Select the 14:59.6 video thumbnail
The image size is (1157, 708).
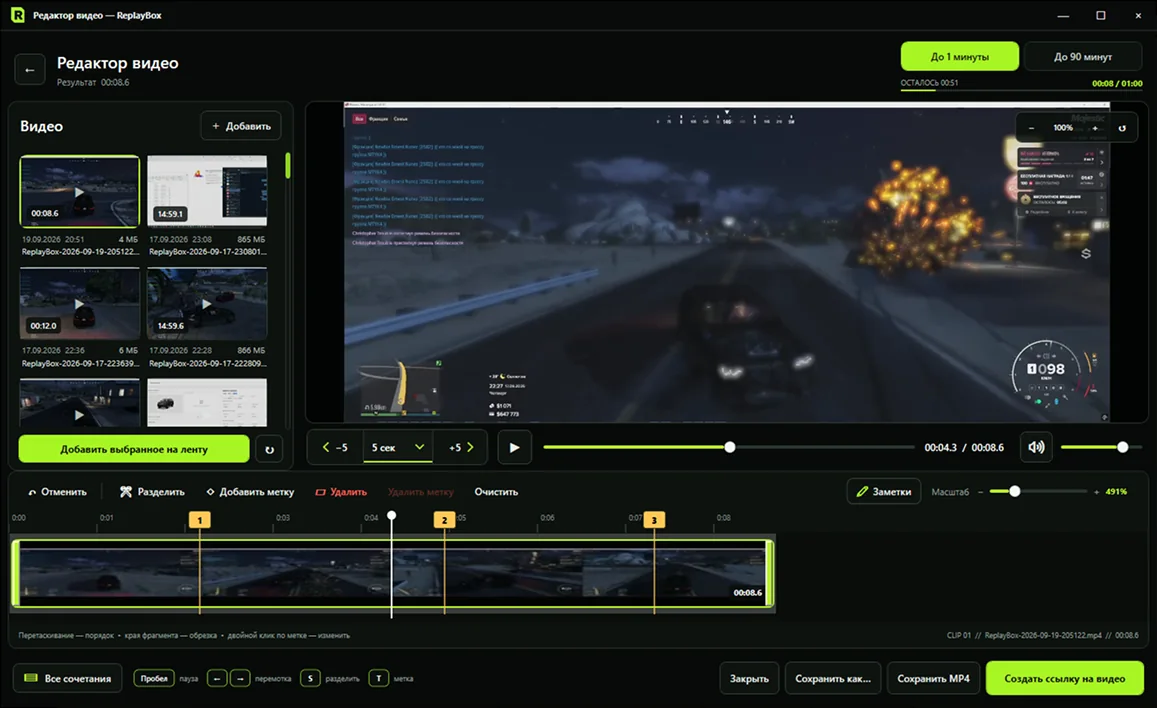point(207,304)
